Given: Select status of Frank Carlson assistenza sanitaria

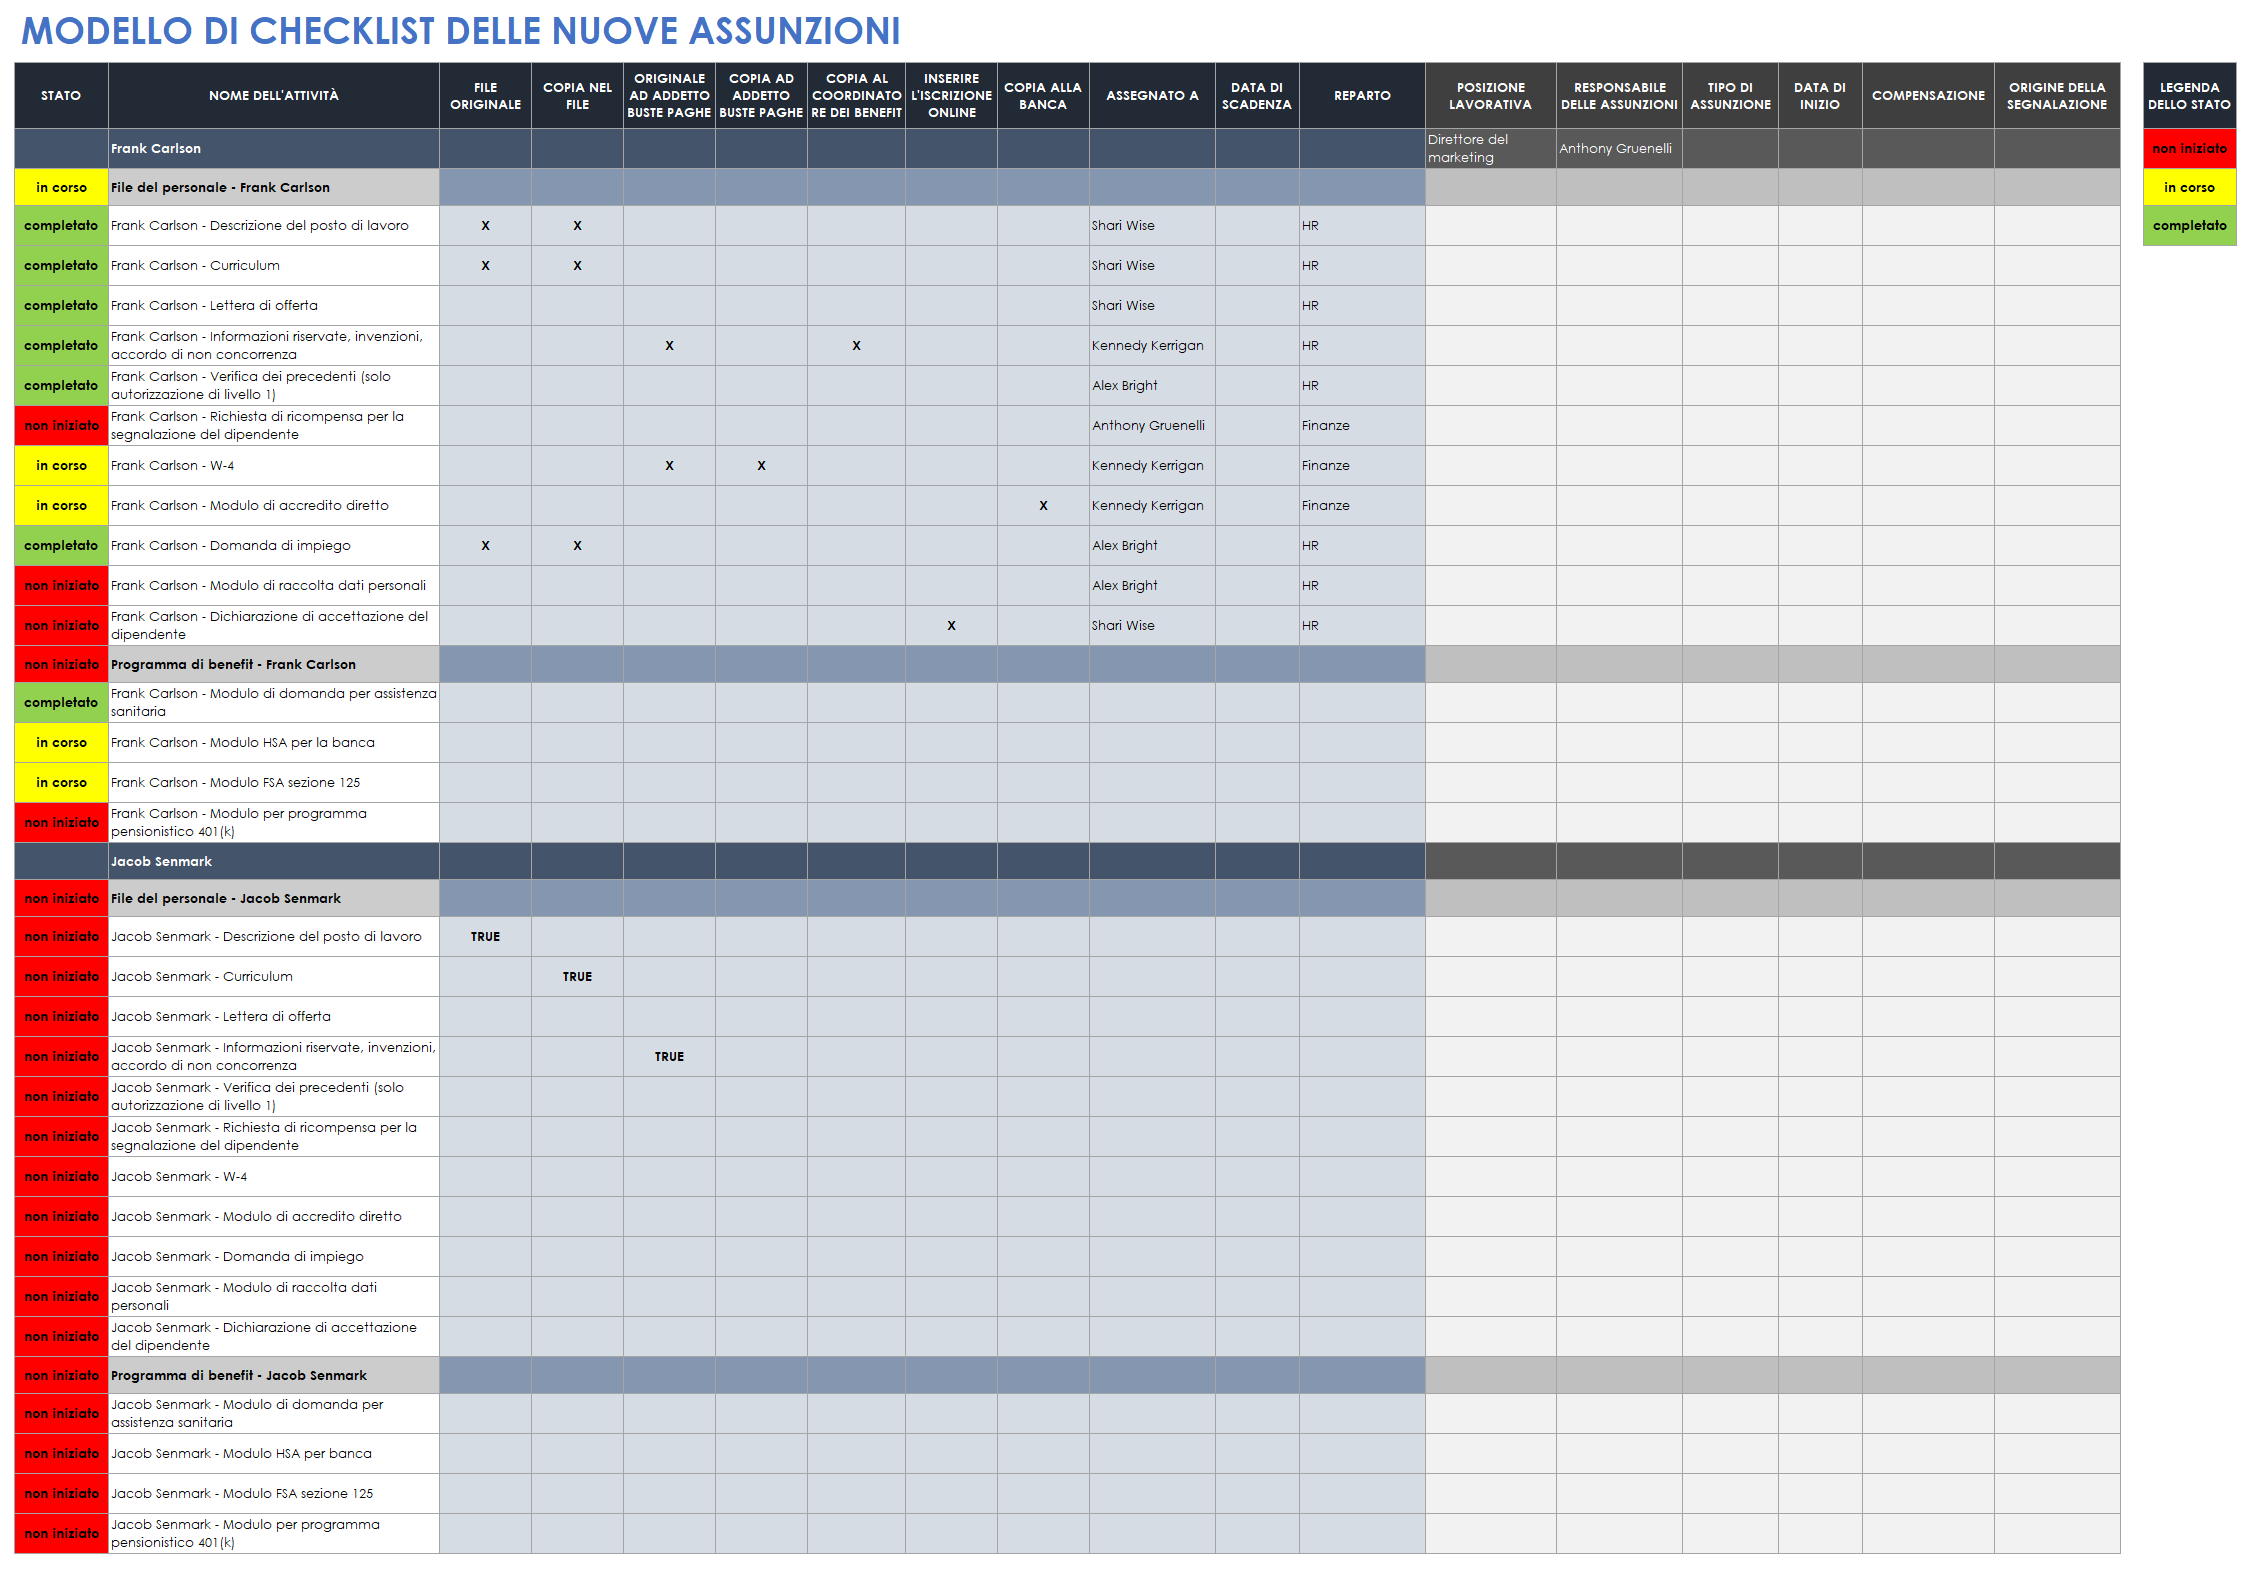Looking at the screenshot, I should click(61, 702).
